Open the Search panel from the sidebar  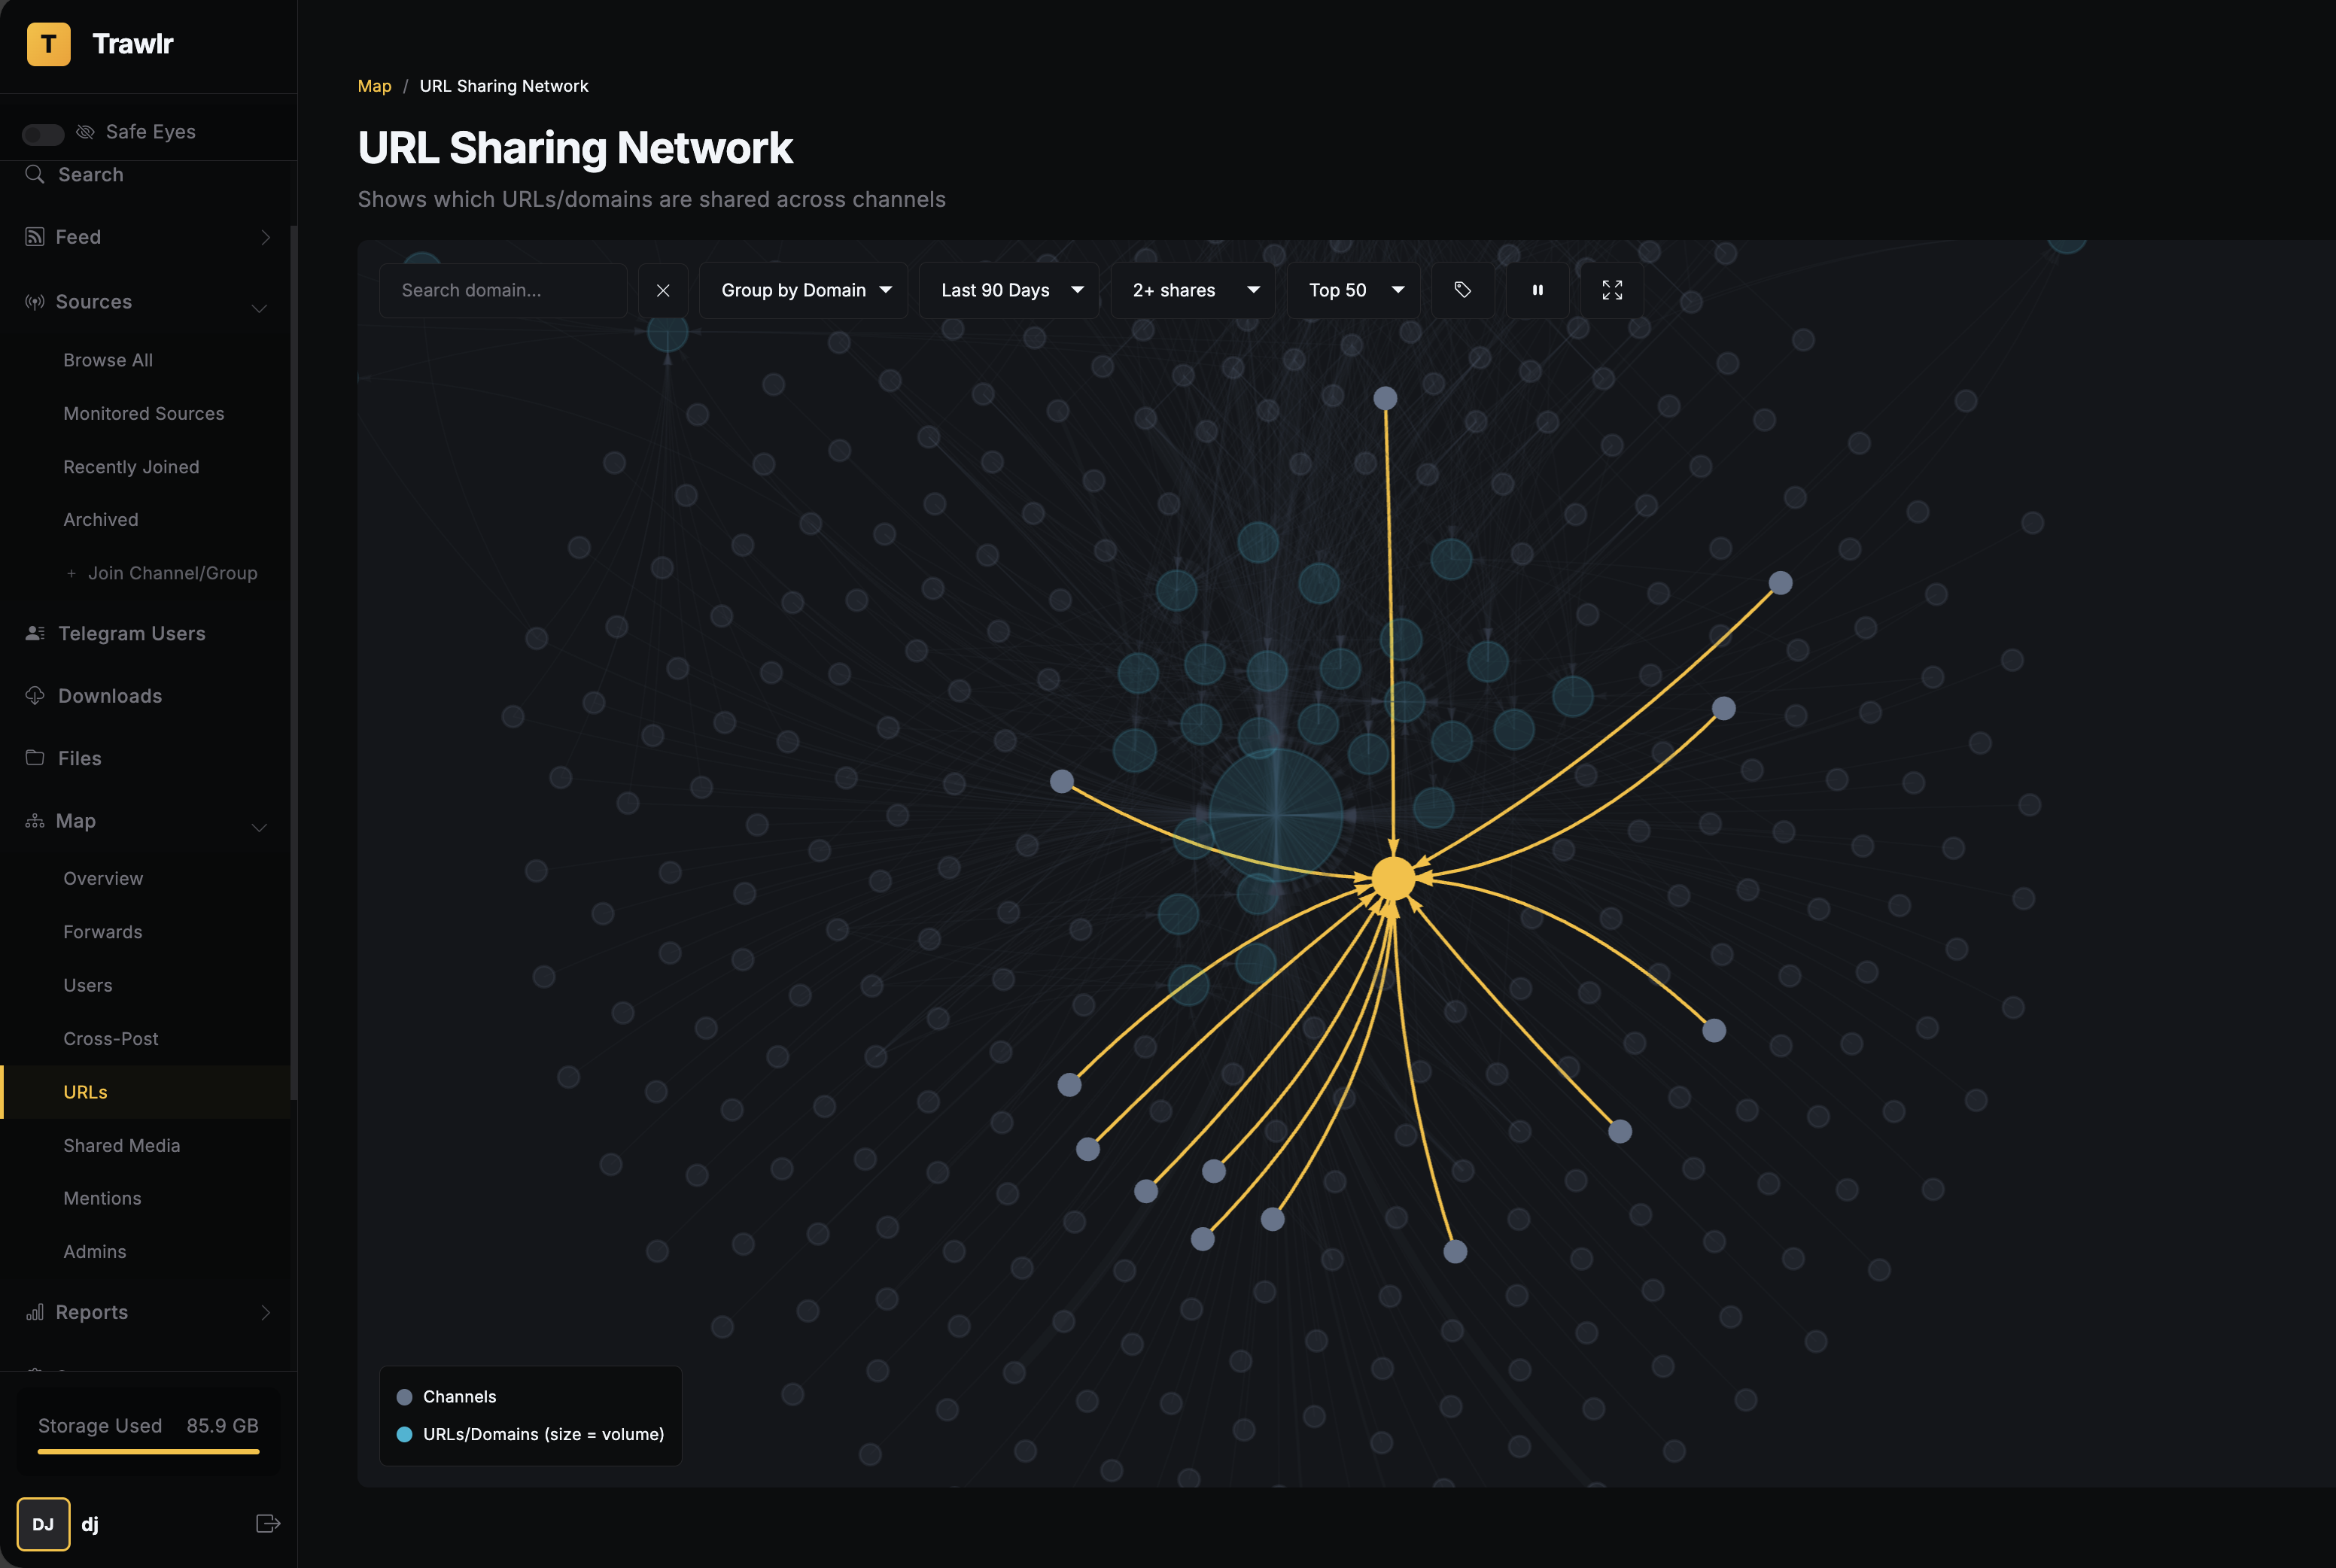point(90,174)
